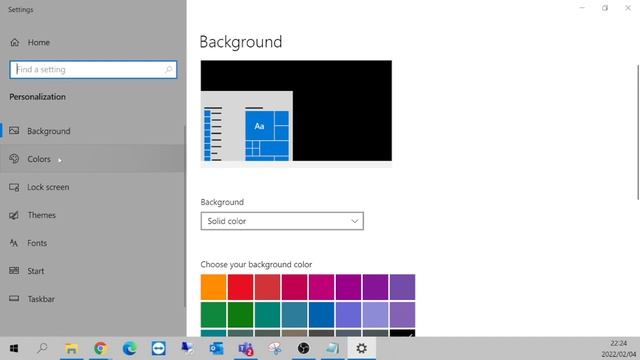
Task: Choose the periwinkle blue-purple swatch
Action: 348,315
